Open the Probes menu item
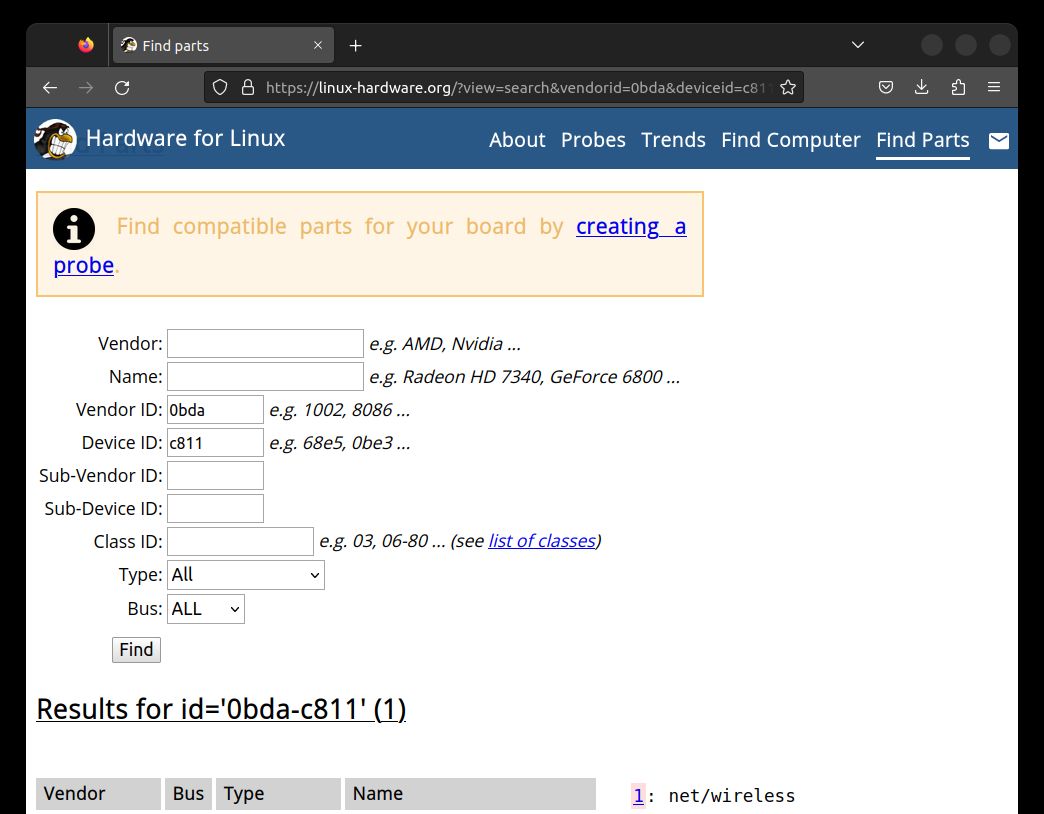Image resolution: width=1044 pixels, height=814 pixels. pyautogui.click(x=593, y=140)
